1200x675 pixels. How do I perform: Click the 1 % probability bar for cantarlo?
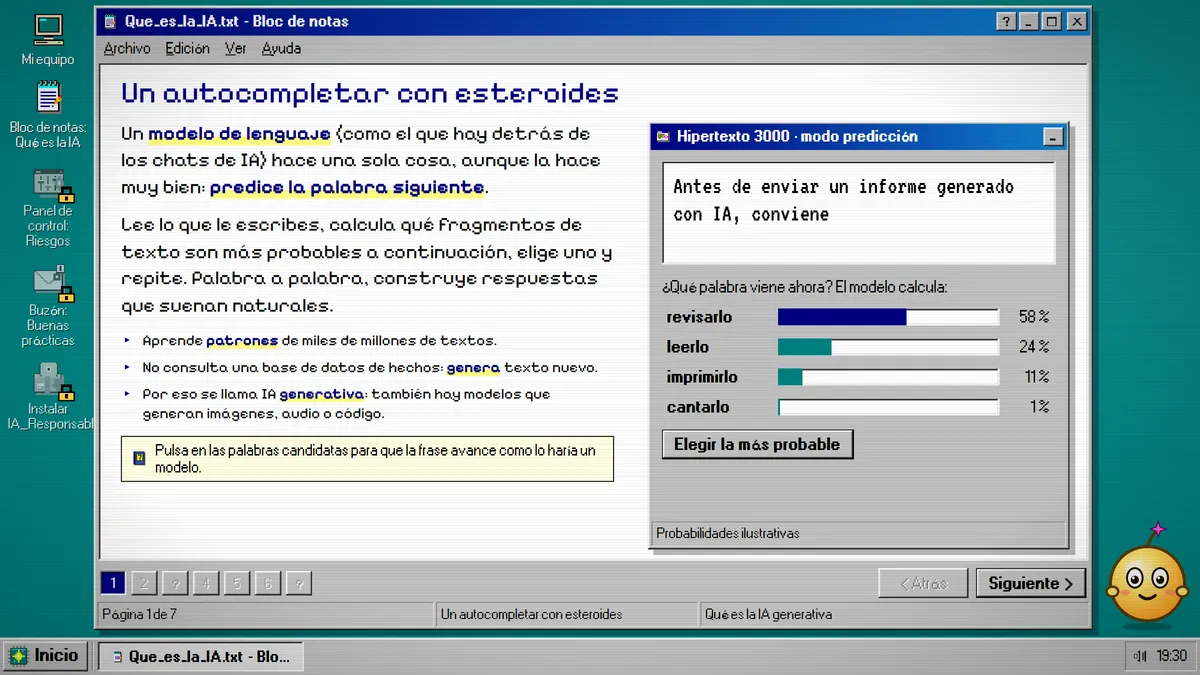[x=888, y=407]
